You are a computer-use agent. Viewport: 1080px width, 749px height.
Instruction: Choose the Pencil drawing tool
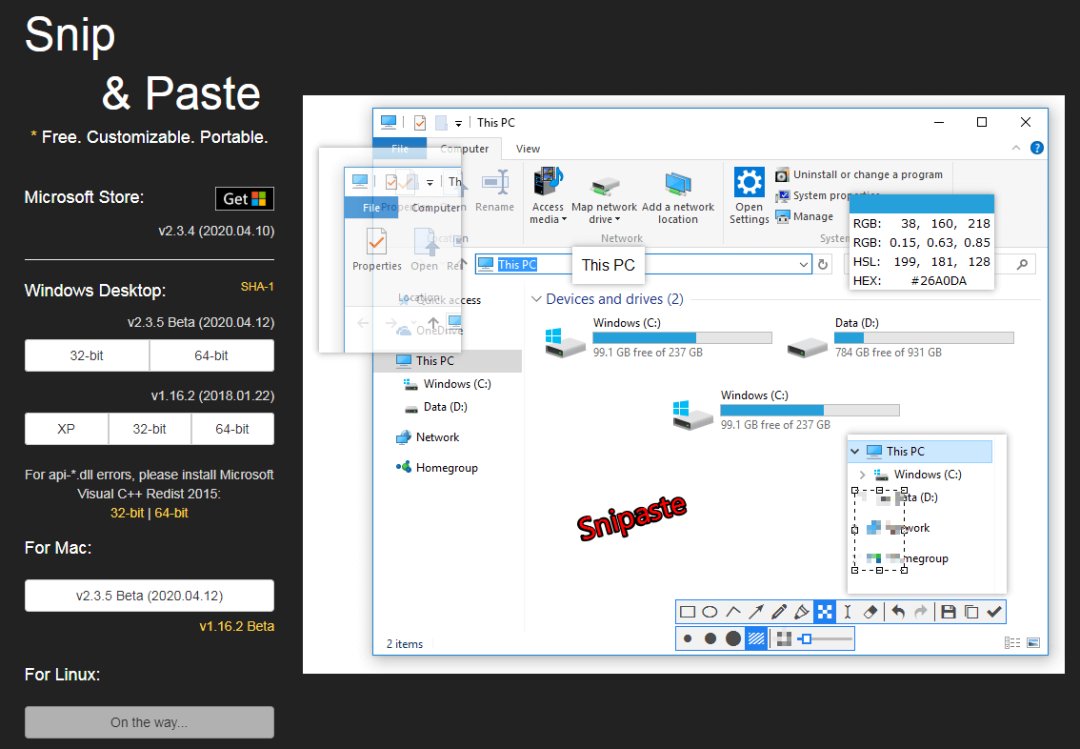(779, 612)
